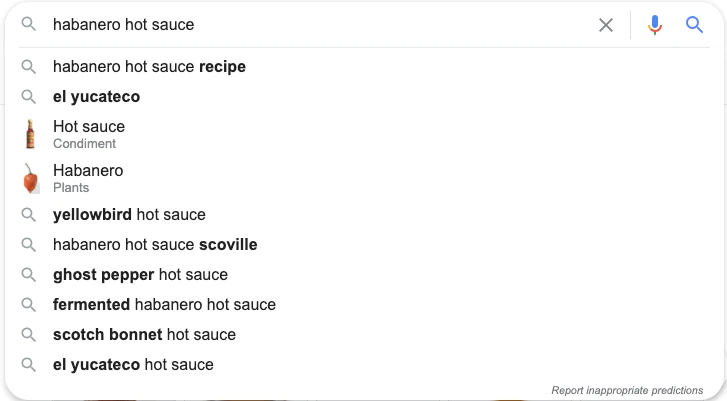
Task: Click the habanero pepper thumbnail
Action: coord(30,178)
